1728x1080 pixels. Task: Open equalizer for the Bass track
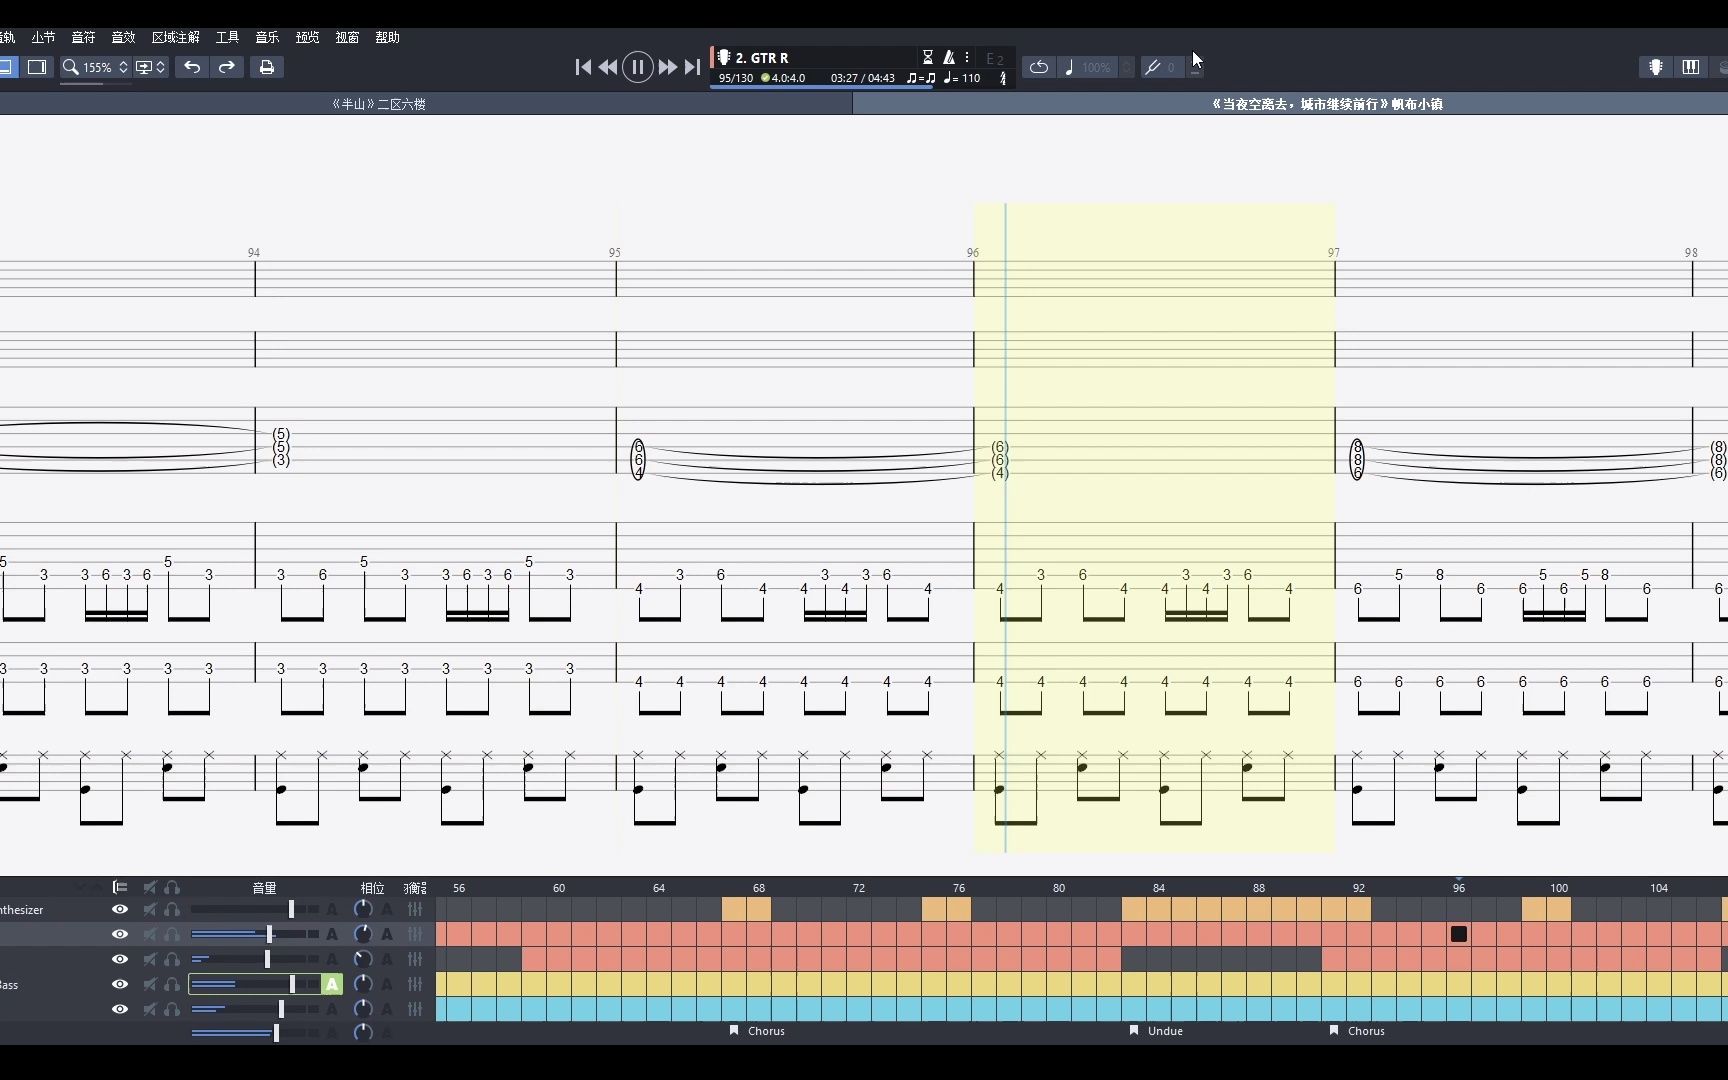click(x=415, y=984)
